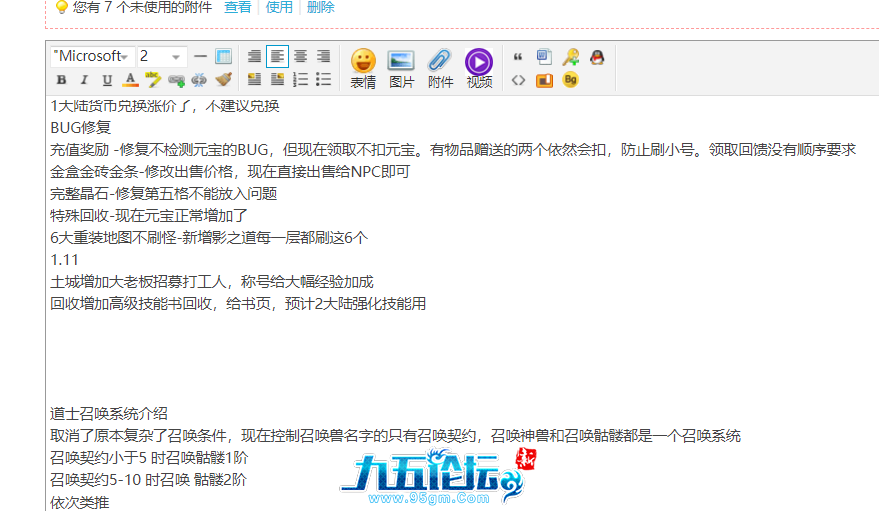
Task: Click the line starting "6大重装地图不刷怪"
Action: (x=209, y=238)
